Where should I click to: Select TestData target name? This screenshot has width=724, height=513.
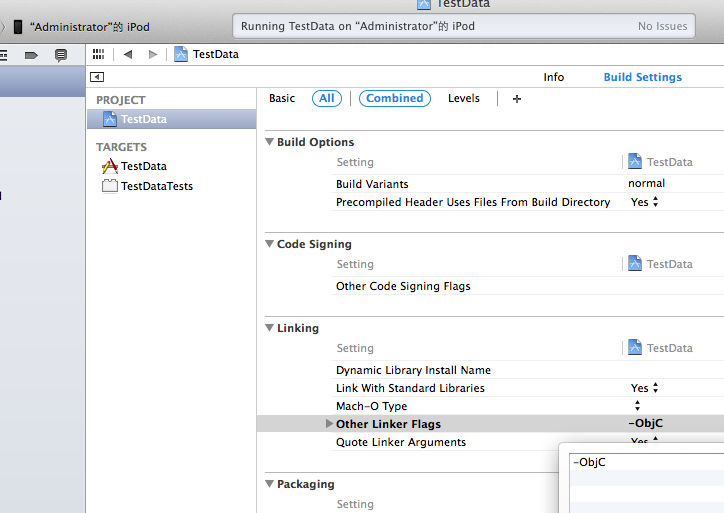(144, 166)
